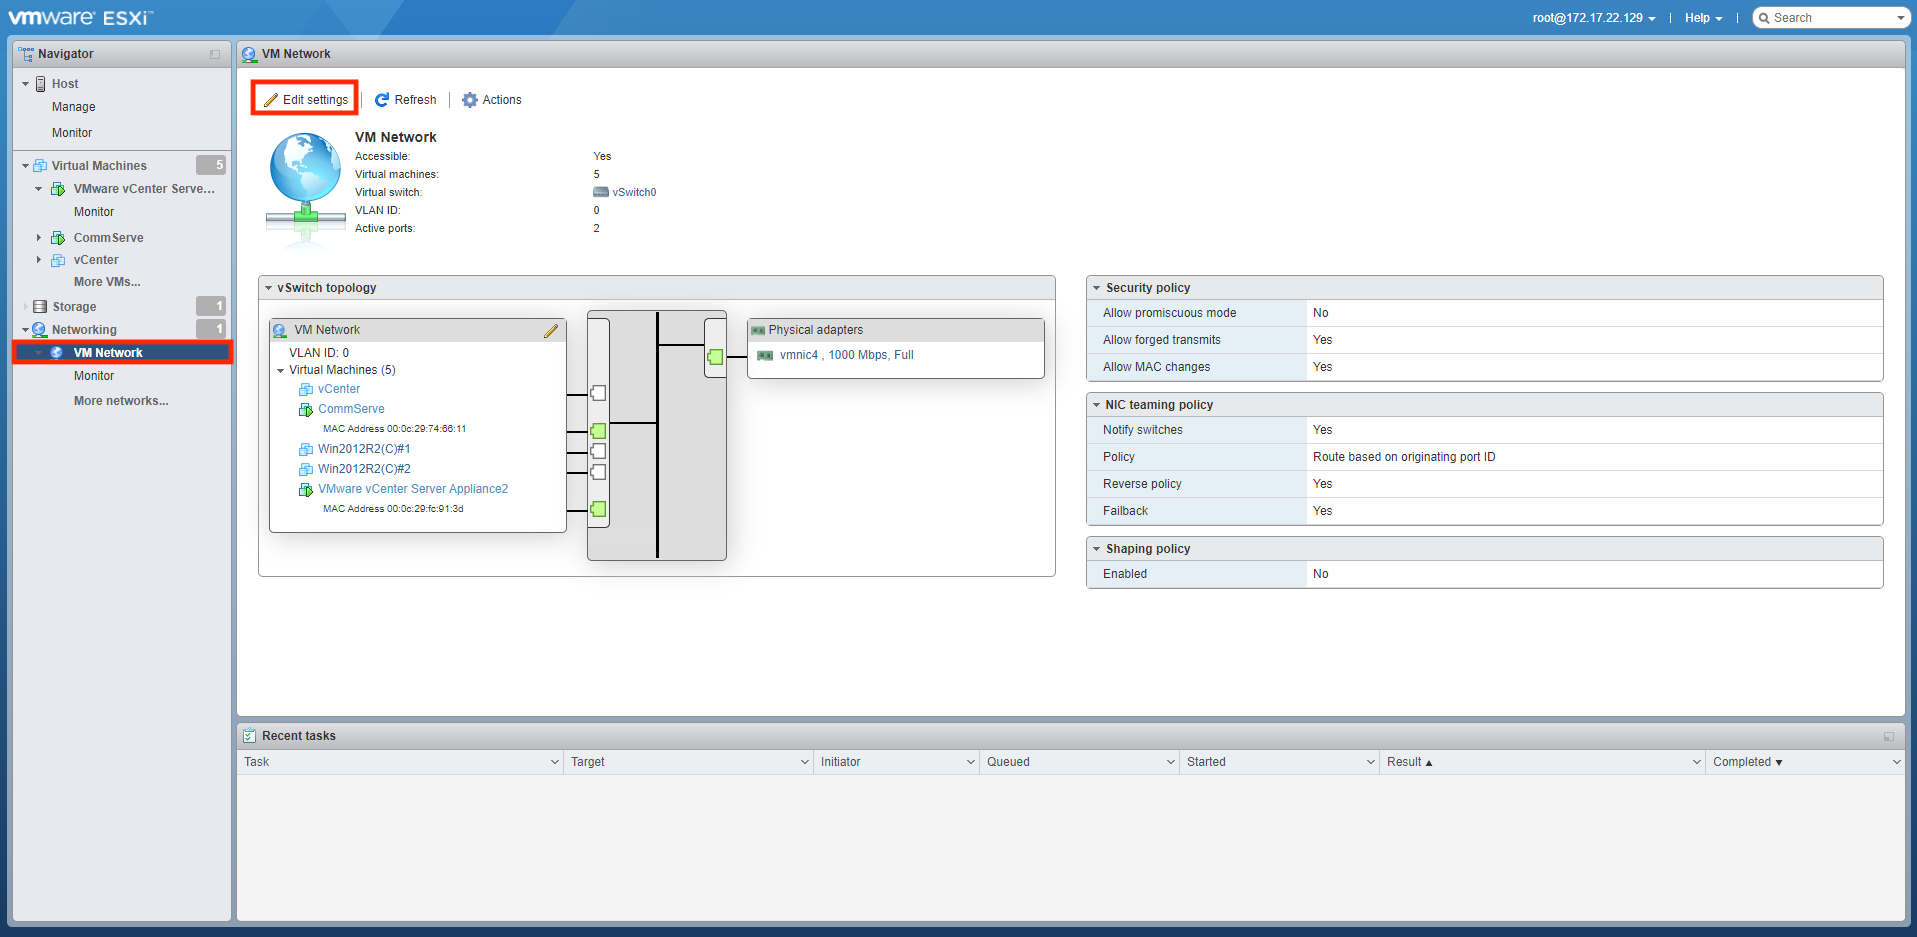This screenshot has height=937, width=1917.
Task: Click the Allow promiscuous mode row label
Action: 1169,313
